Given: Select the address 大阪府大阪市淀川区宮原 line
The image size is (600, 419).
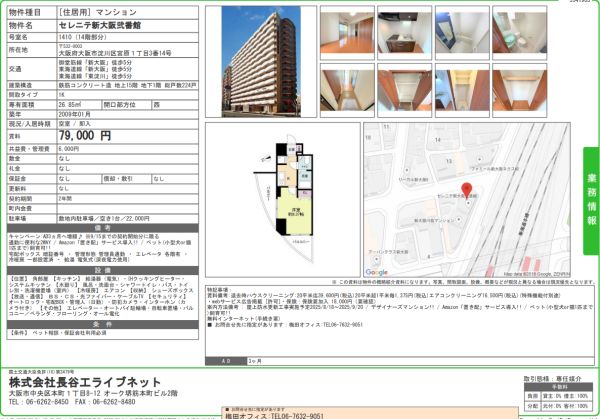Looking at the screenshot, I should pos(115,53).
